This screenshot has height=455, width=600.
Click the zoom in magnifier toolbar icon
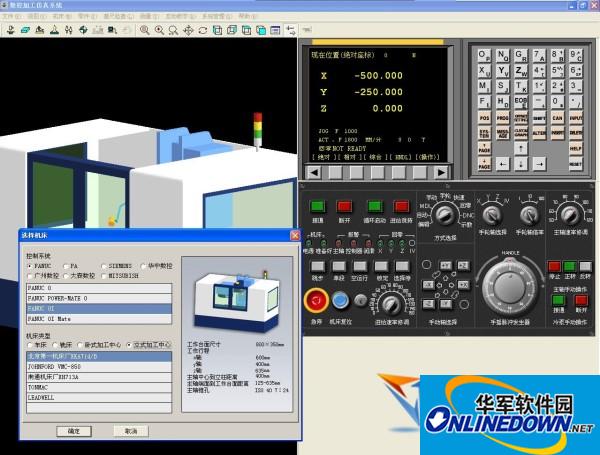coord(145,31)
